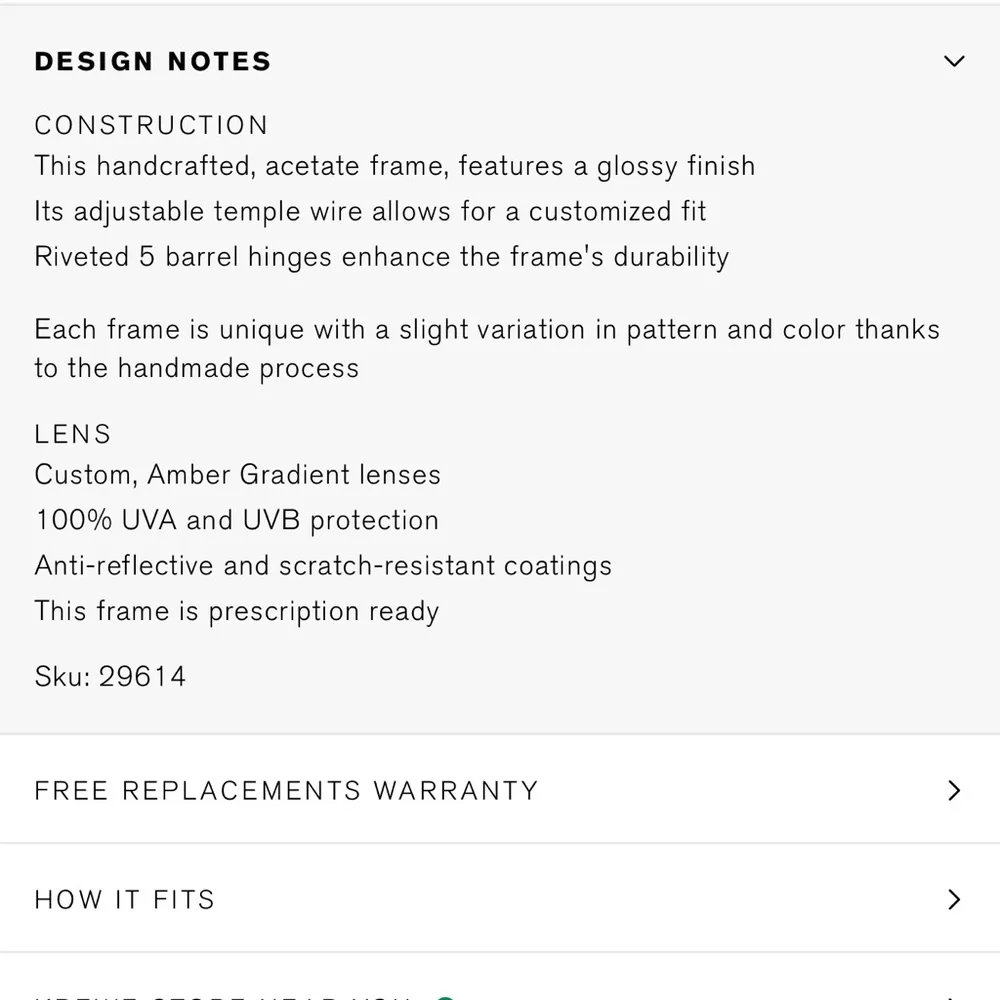The width and height of the screenshot is (1000, 1000).
Task: Select the Sku: 29614 text
Action: [x=110, y=677]
